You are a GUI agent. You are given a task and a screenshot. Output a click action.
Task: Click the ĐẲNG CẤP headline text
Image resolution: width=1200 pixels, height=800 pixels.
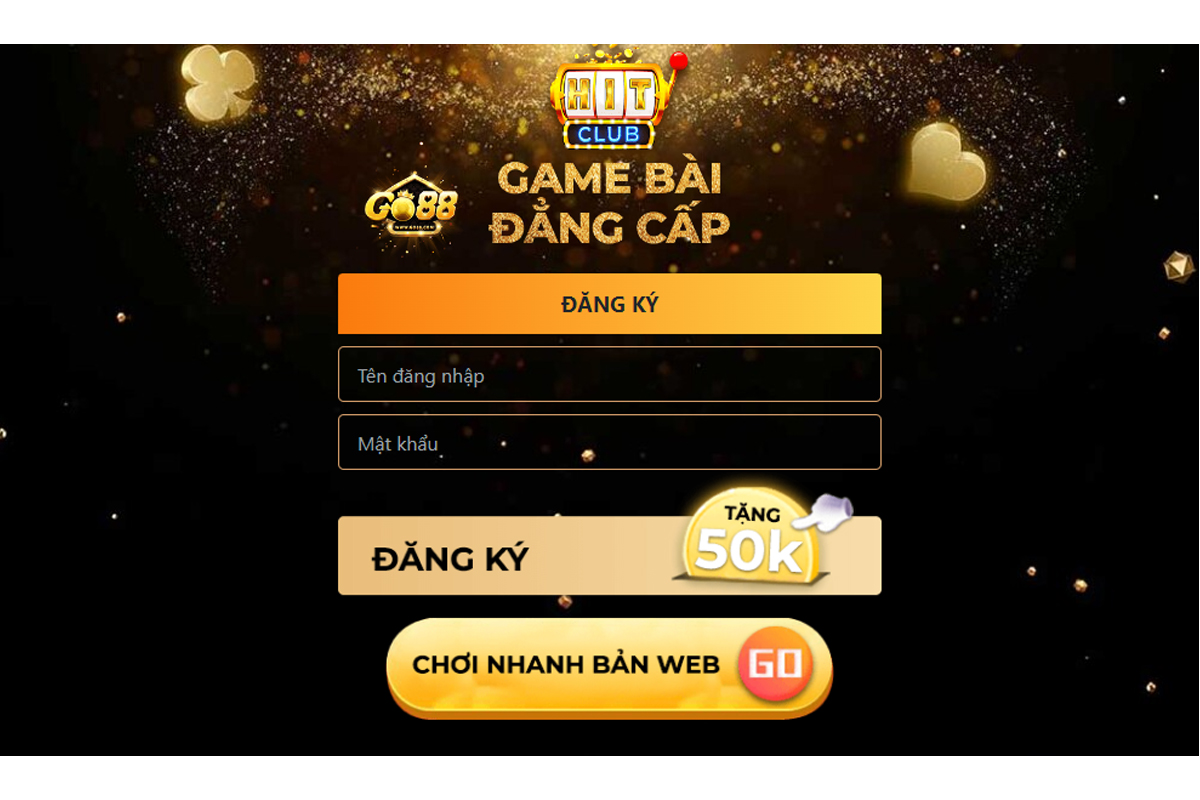610,226
